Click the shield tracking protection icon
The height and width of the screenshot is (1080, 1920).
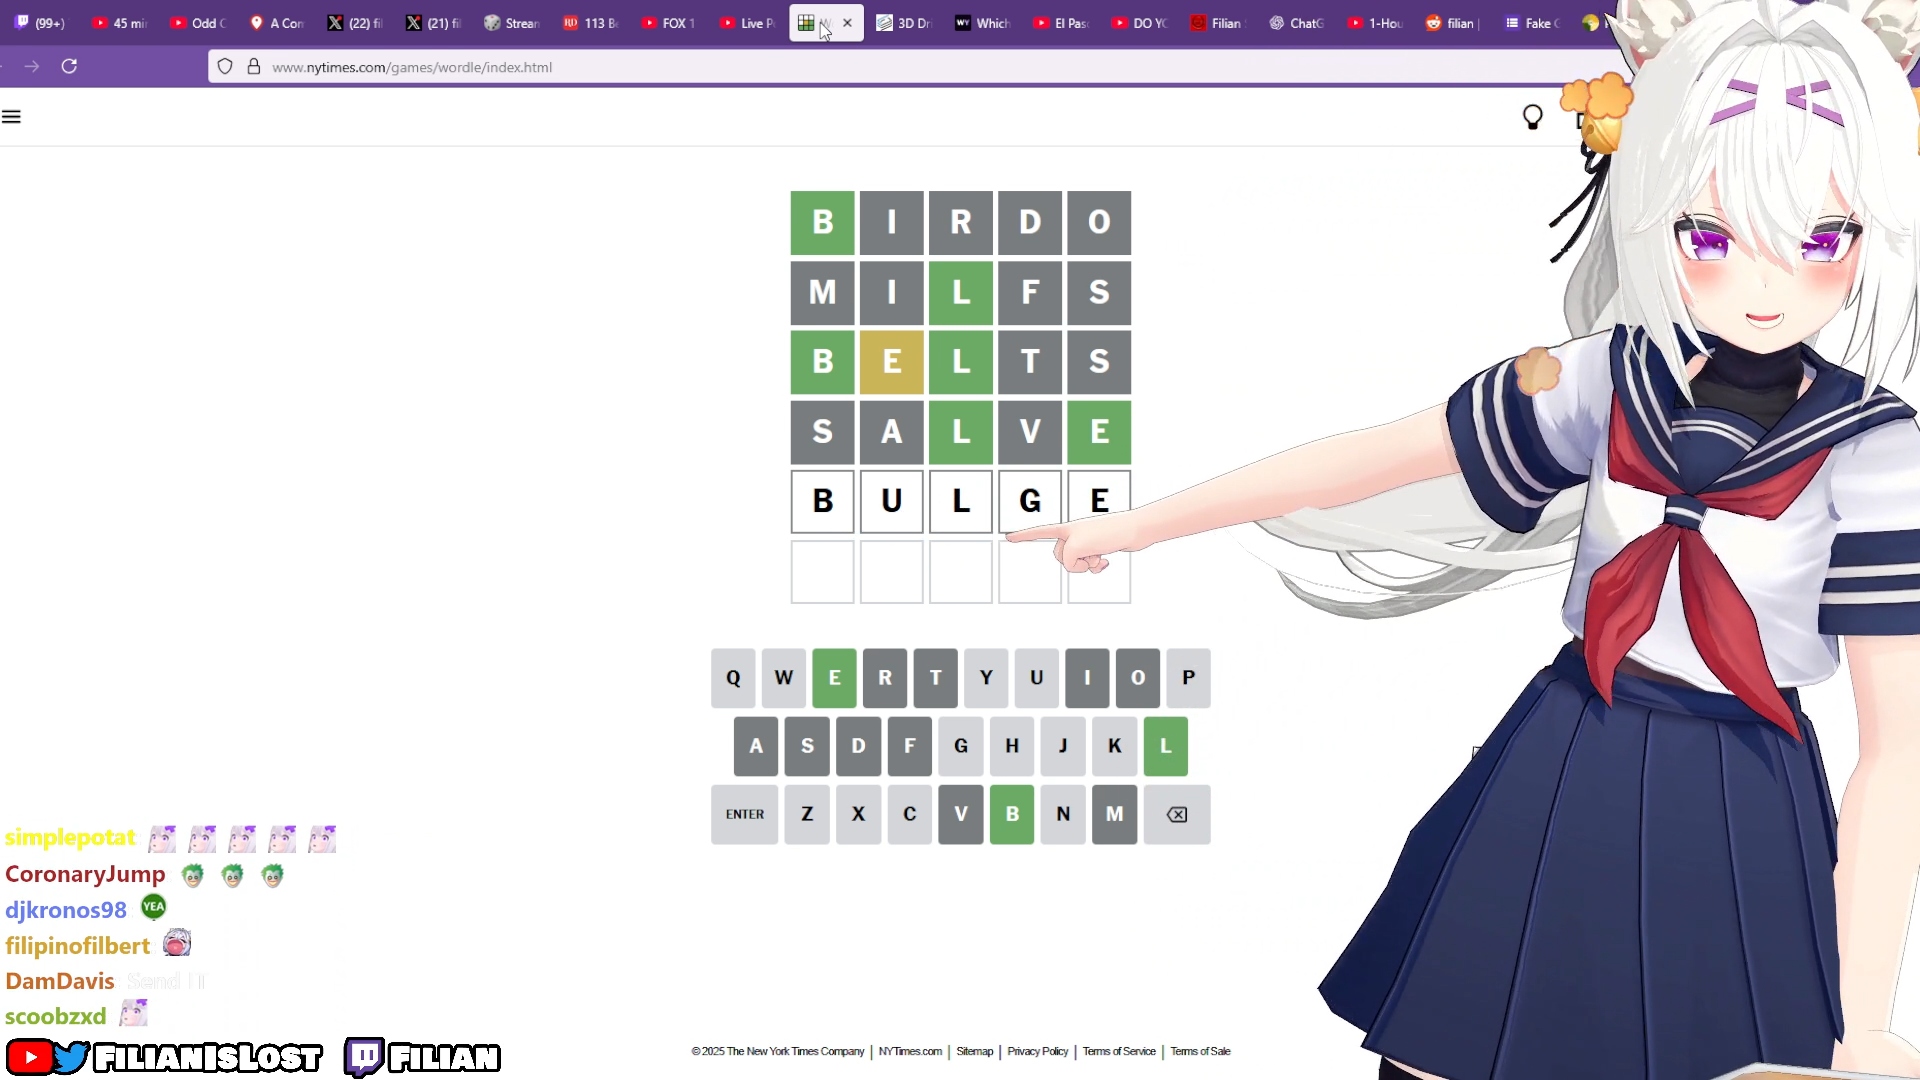tap(225, 67)
